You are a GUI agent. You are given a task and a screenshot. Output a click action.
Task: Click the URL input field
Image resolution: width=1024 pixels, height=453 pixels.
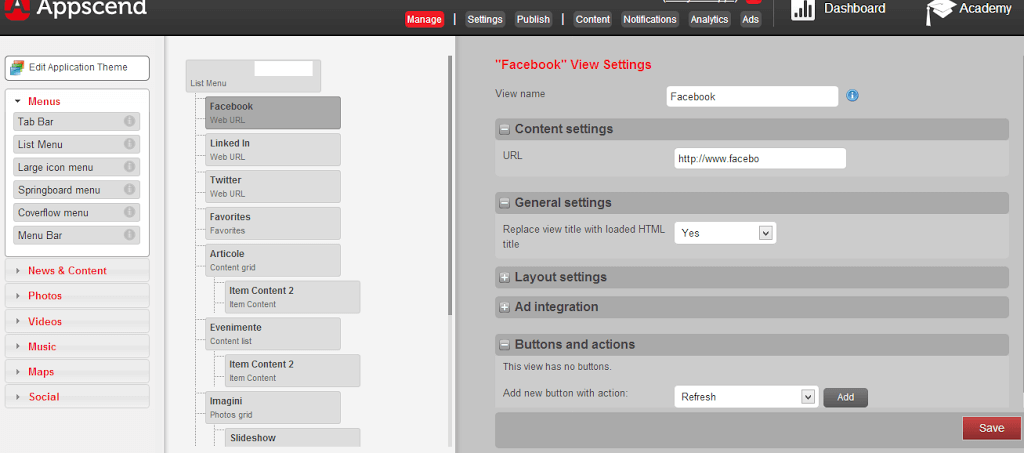click(x=760, y=158)
